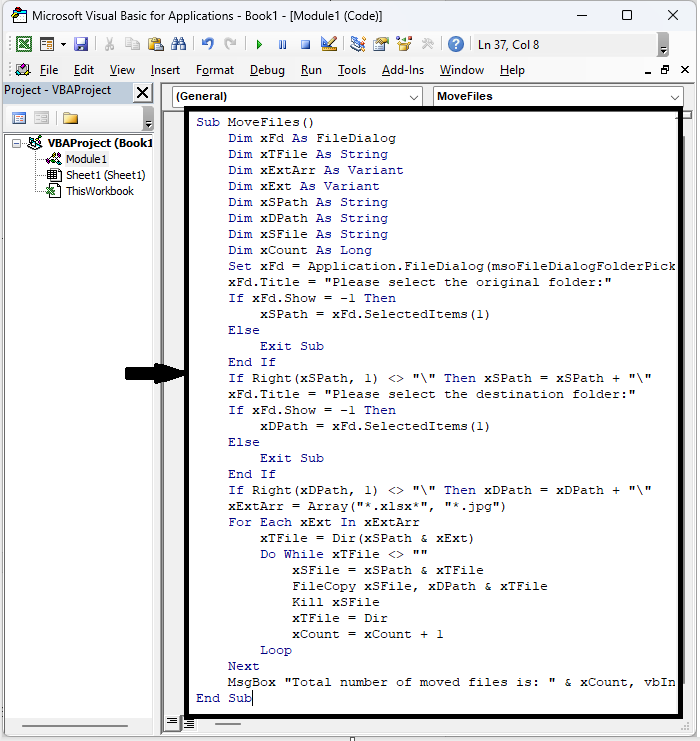Switch to Procedure View button
Screen dimensions: 700x741
pyautogui.click(x=172, y=722)
